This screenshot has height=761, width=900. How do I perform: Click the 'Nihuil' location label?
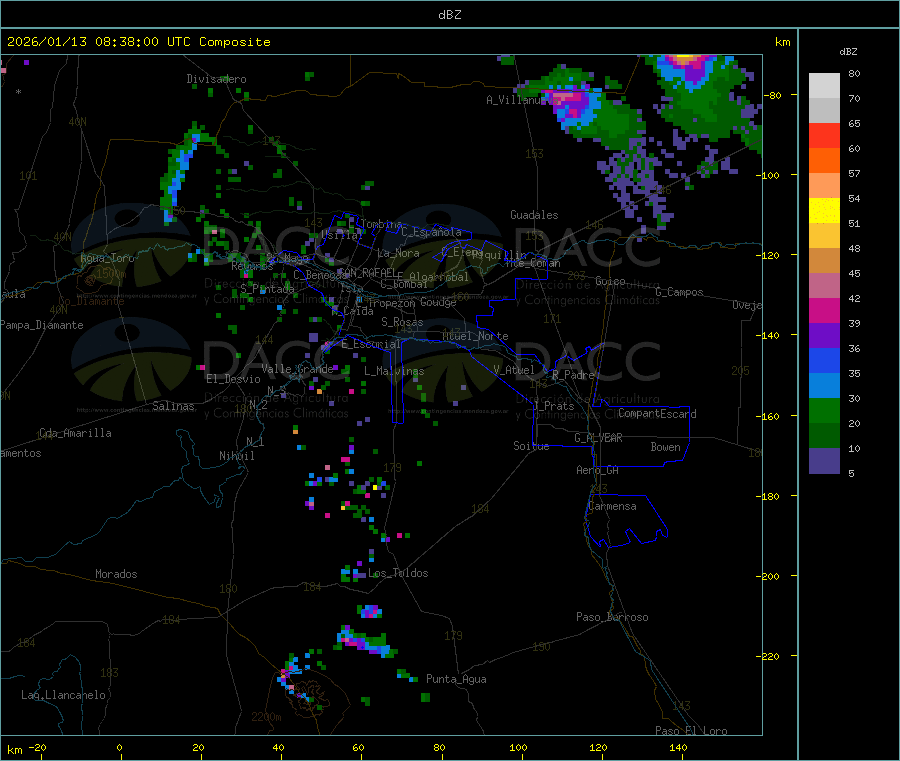coord(237,456)
